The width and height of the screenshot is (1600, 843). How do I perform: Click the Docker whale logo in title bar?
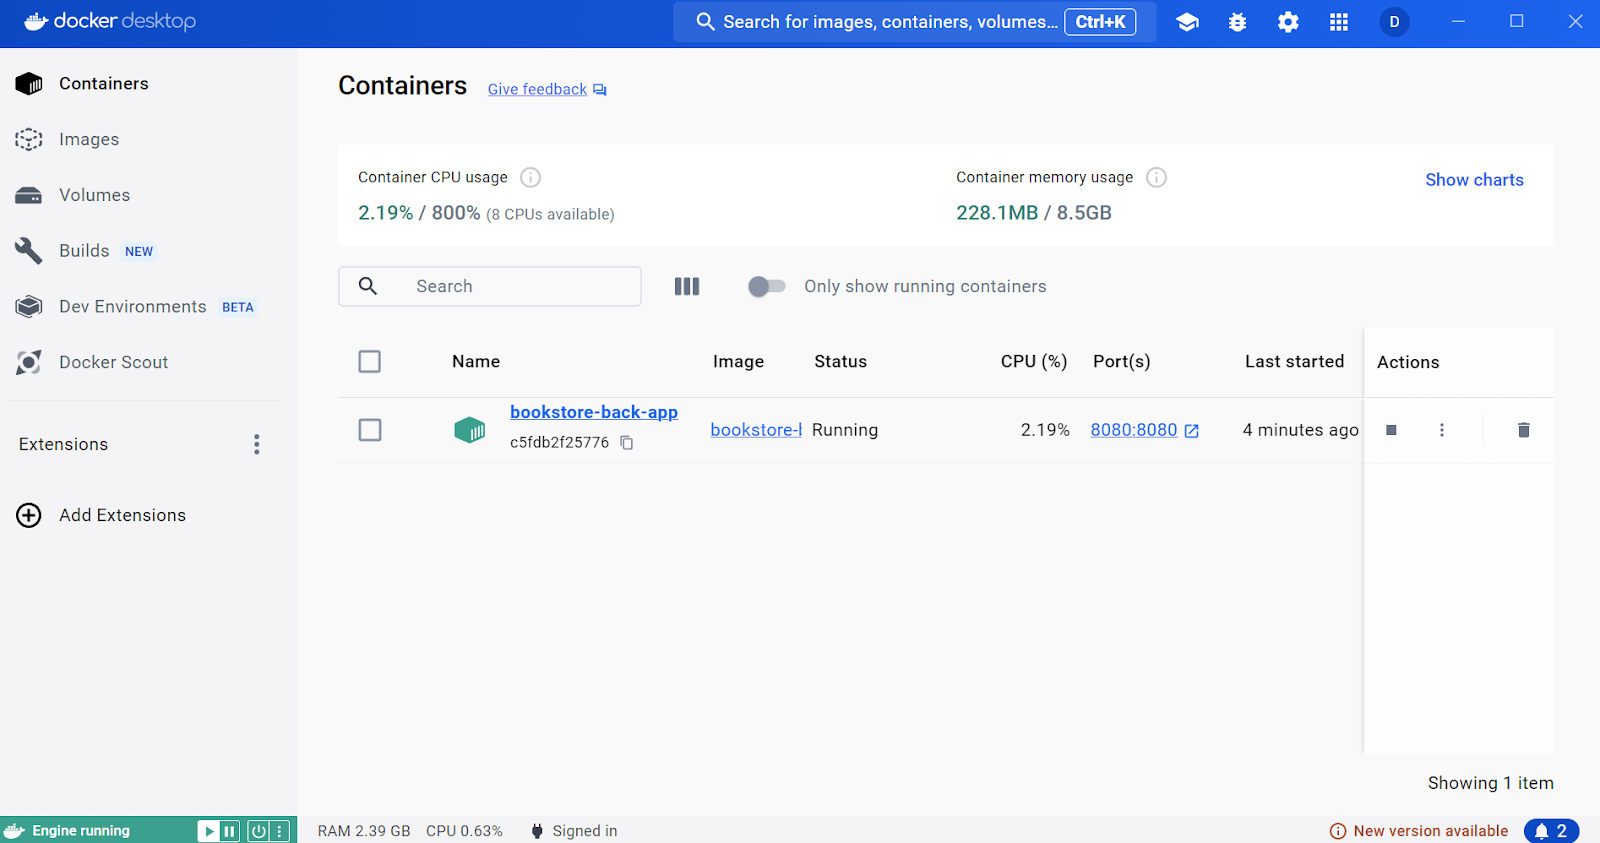pos(36,21)
